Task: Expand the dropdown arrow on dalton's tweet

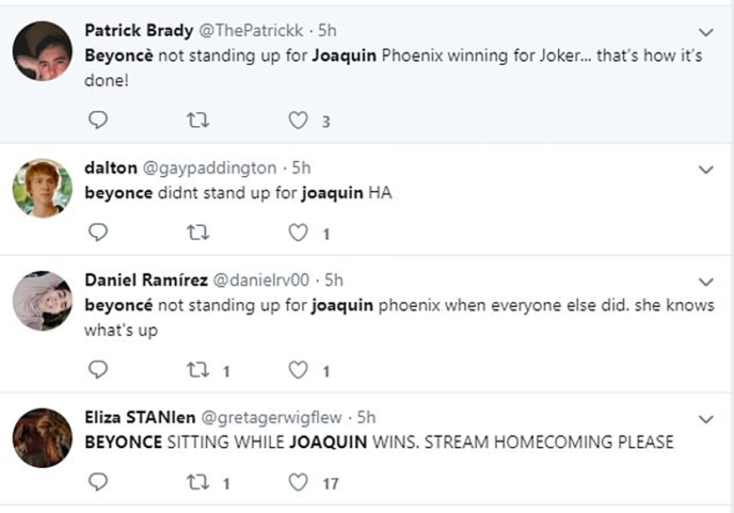Action: pos(706,170)
